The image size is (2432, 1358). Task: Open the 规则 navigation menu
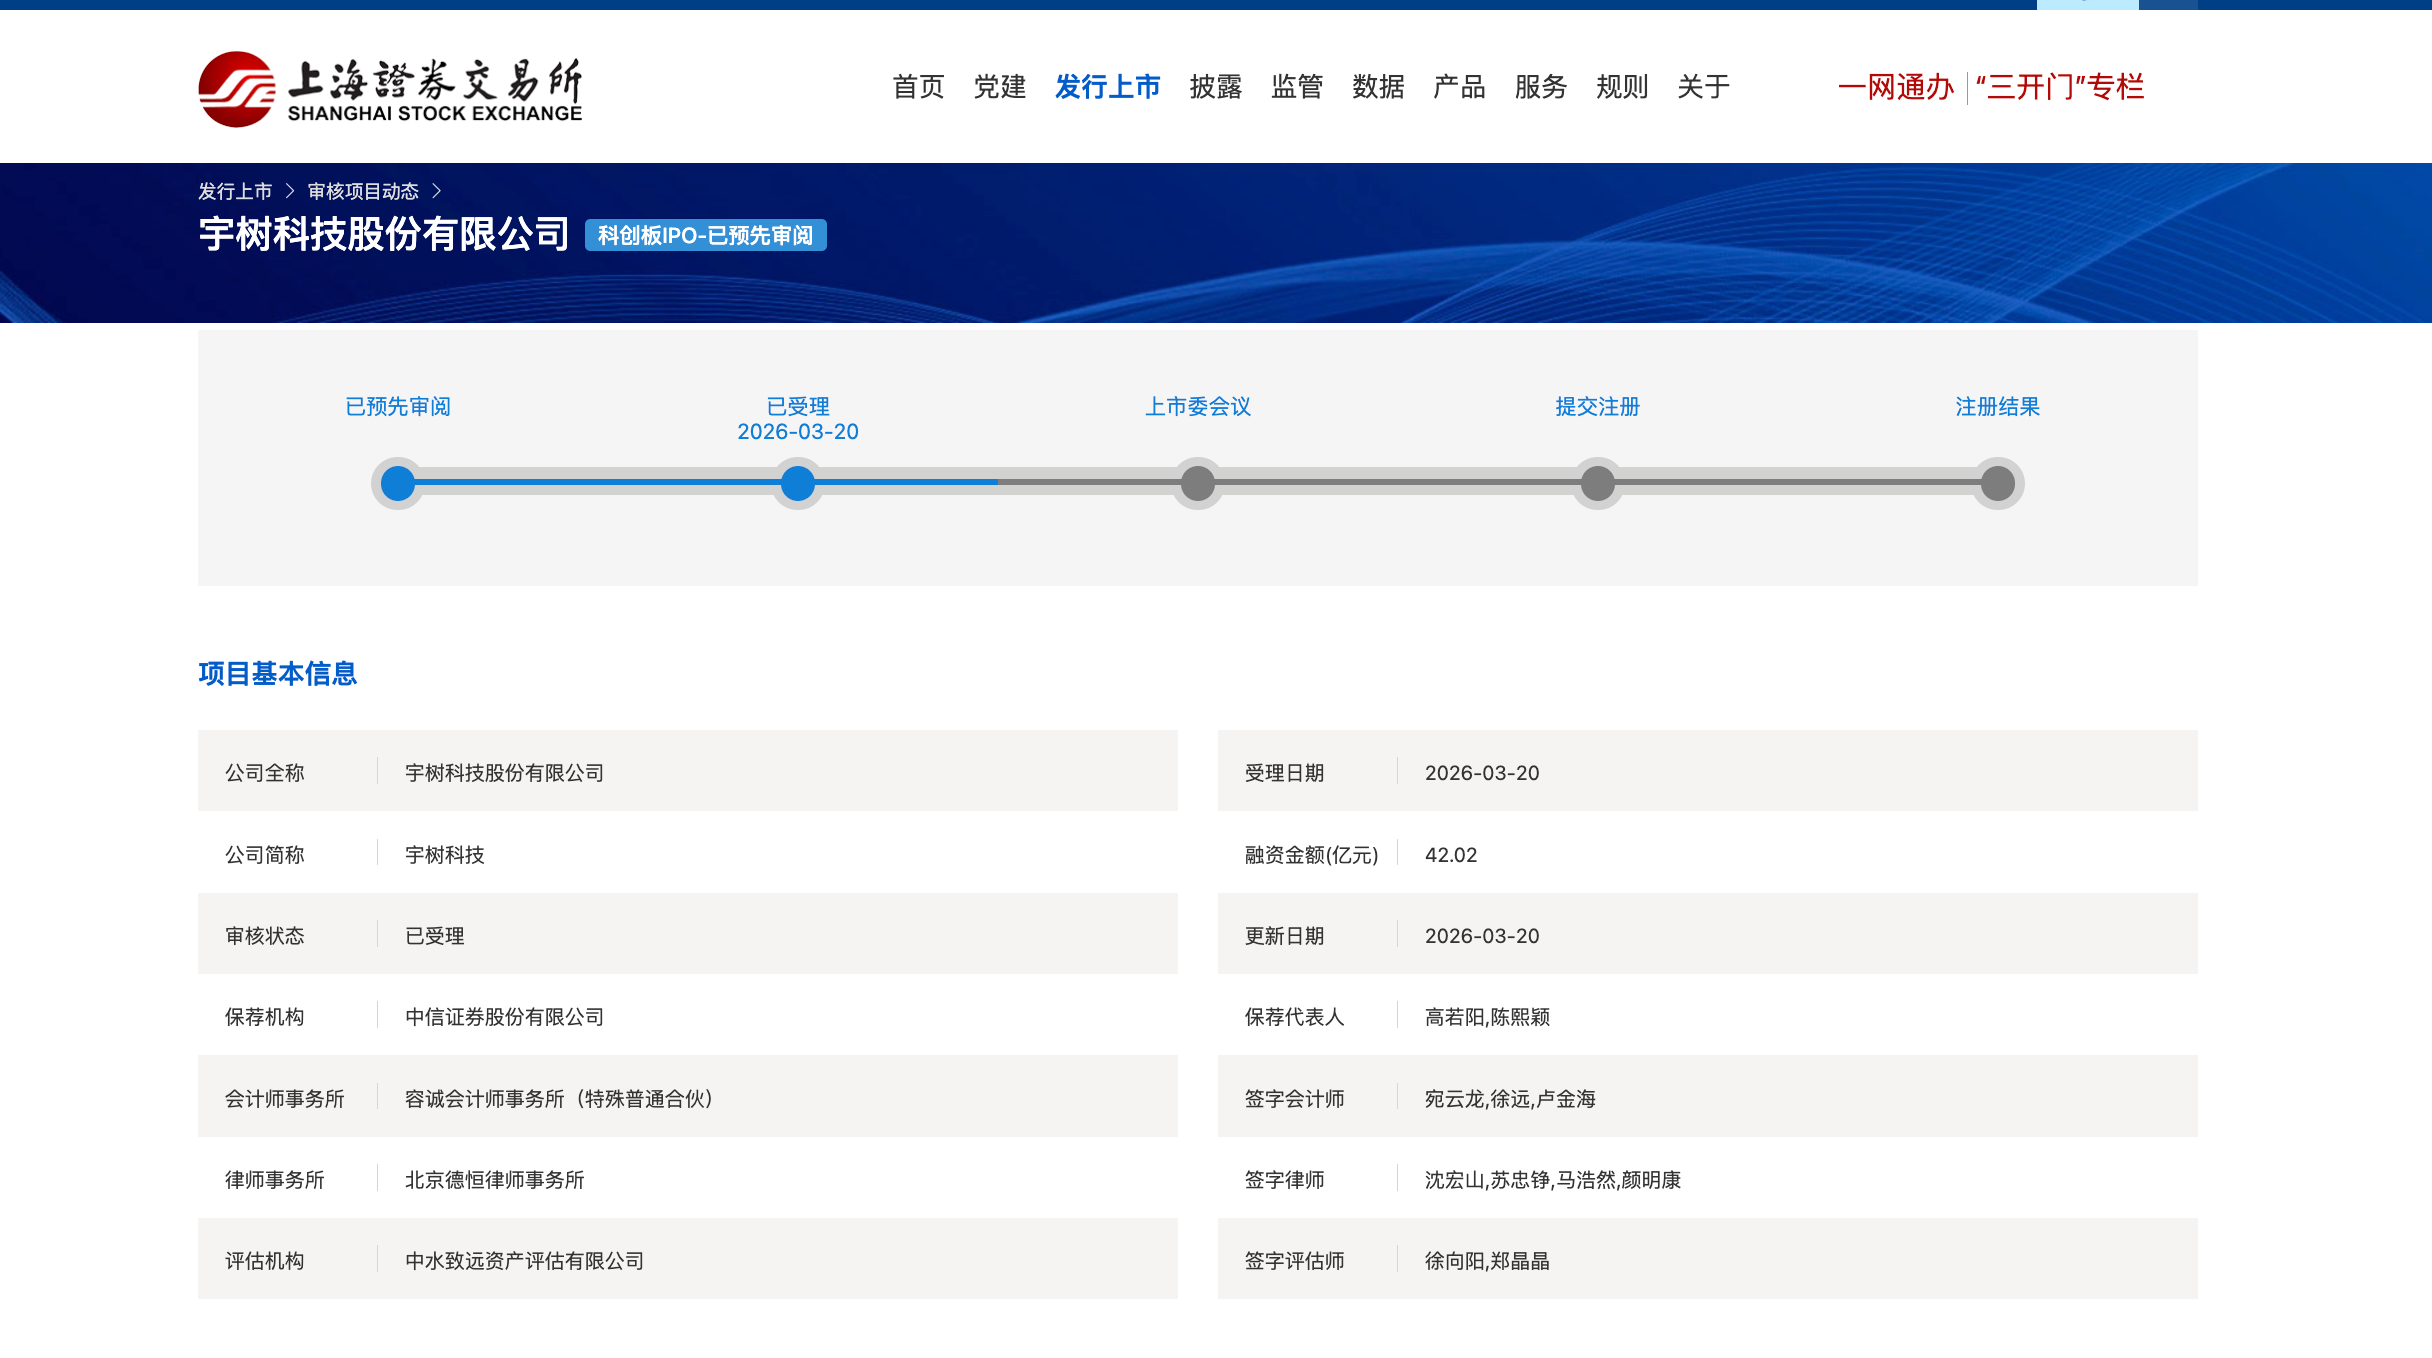pyautogui.click(x=1621, y=87)
